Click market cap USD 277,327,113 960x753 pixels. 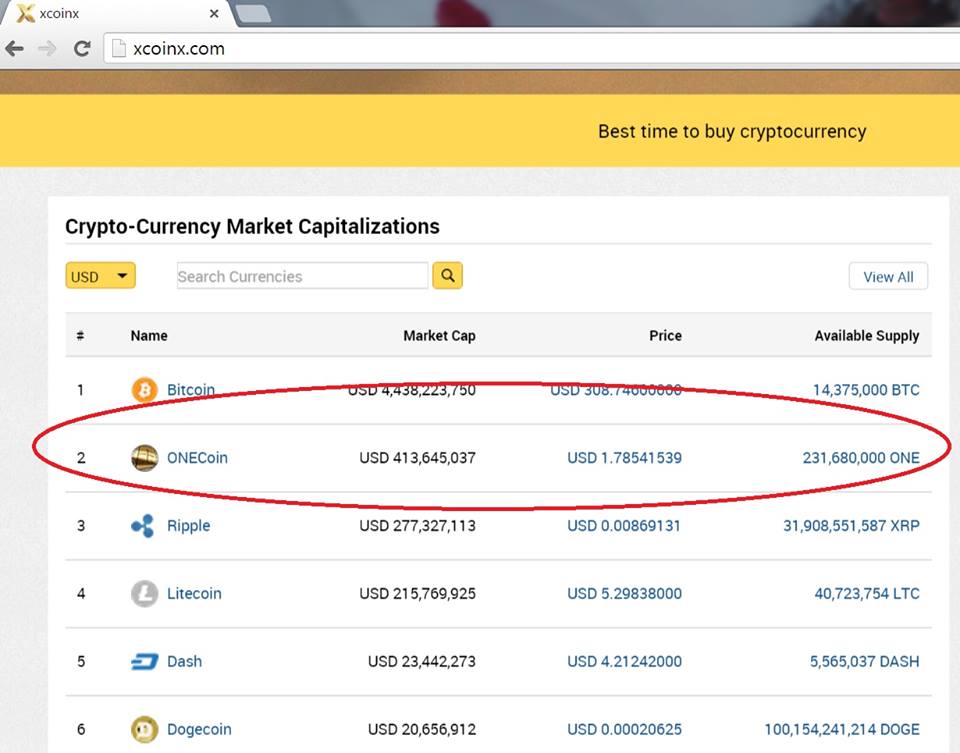point(418,526)
